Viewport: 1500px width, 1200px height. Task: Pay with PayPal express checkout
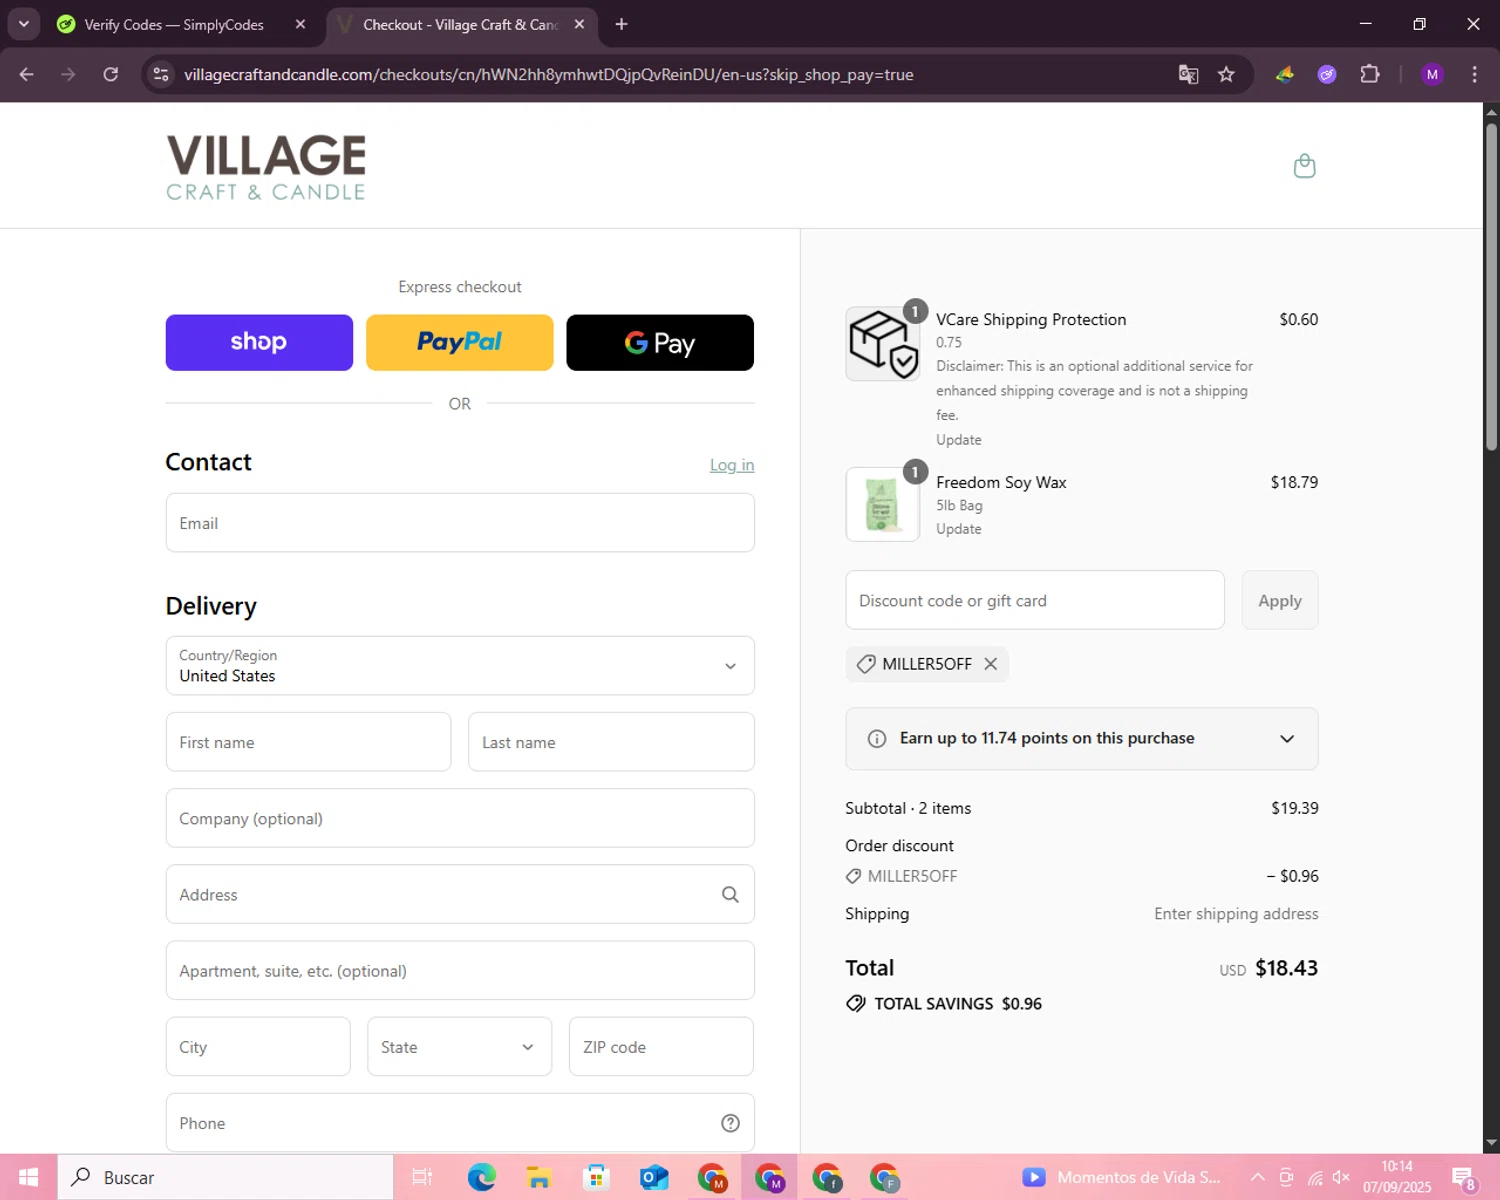tap(459, 343)
